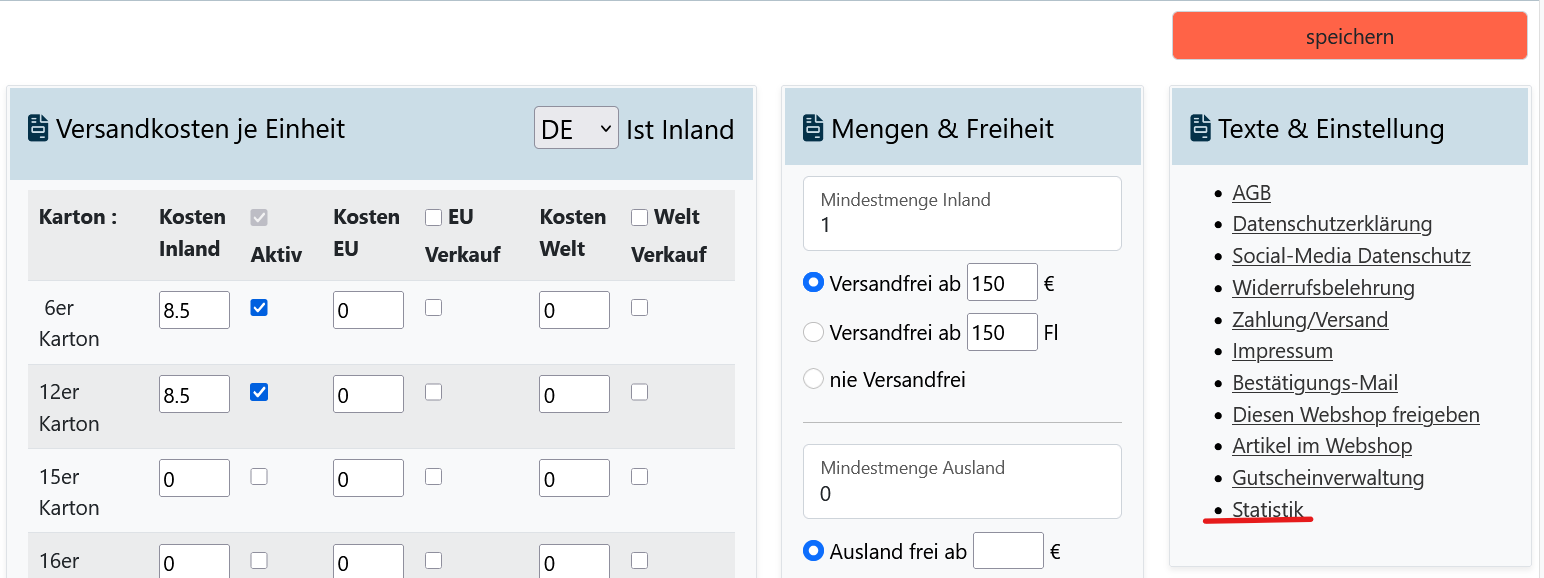Choose Versandfrei ab 150 Fl option
Viewport: 1544px width, 578px height.
[x=814, y=332]
